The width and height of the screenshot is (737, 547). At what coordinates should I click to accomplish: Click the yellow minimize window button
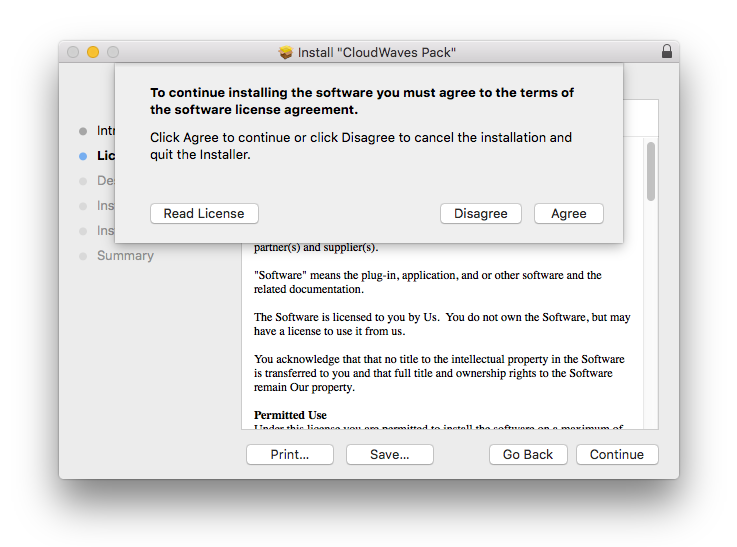click(x=93, y=52)
